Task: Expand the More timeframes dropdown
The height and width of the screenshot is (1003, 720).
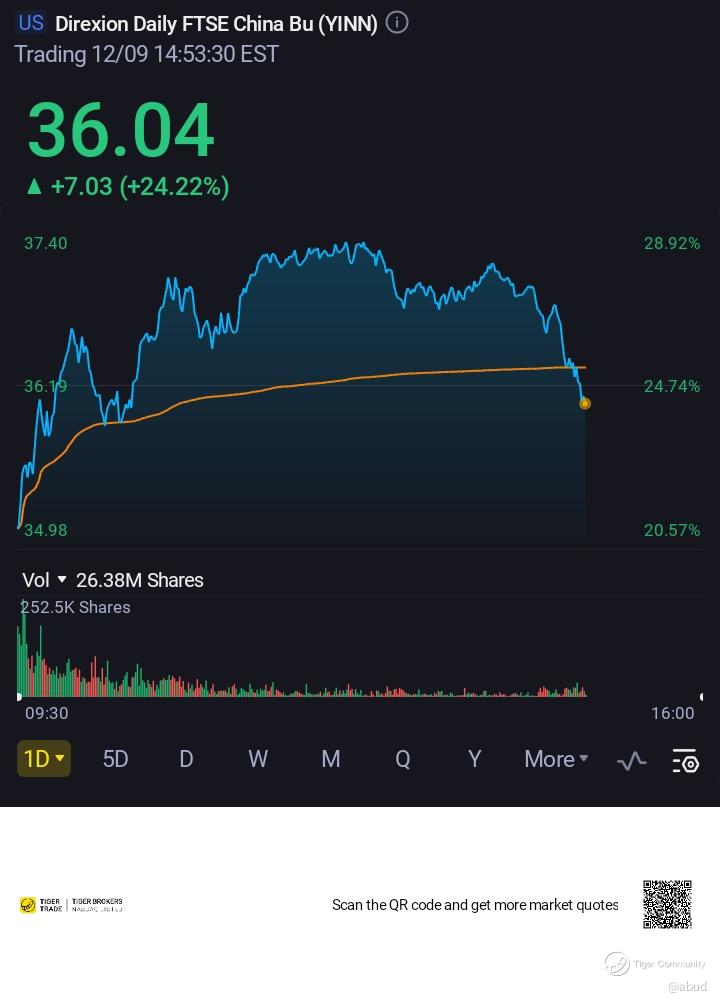Action: tap(556, 760)
